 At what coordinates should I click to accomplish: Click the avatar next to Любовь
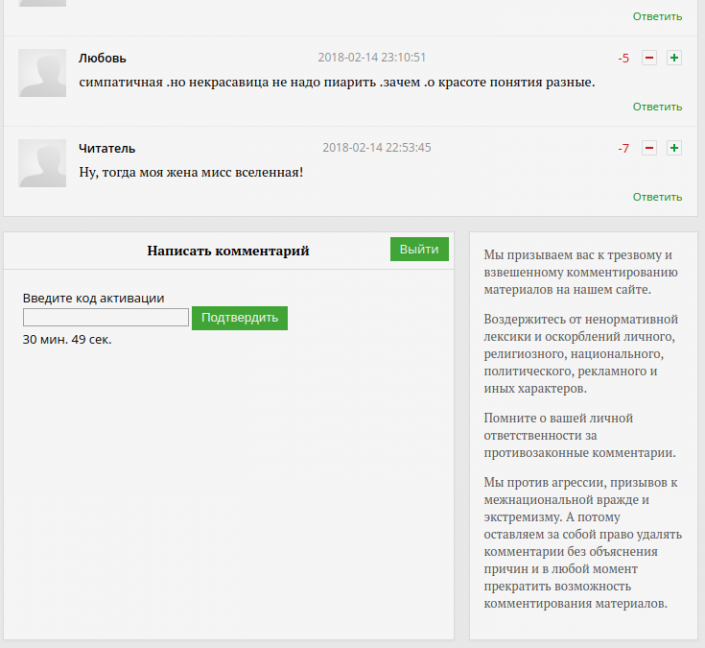tap(42, 73)
